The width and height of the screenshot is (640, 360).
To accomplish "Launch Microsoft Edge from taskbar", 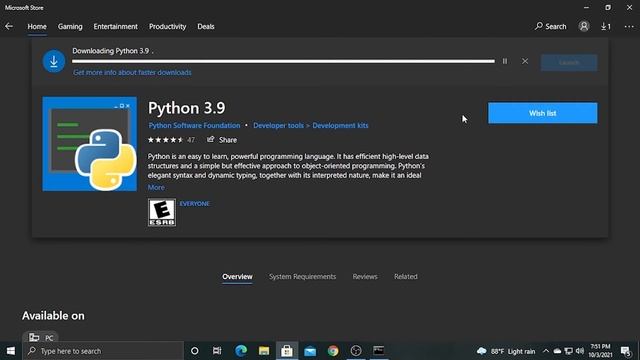I will (x=241, y=351).
